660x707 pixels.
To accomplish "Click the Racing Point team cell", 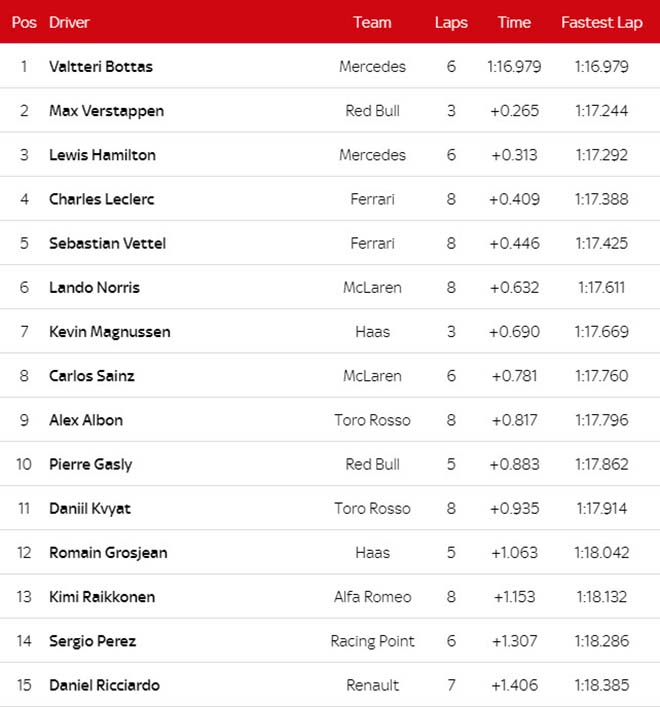I will [372, 641].
